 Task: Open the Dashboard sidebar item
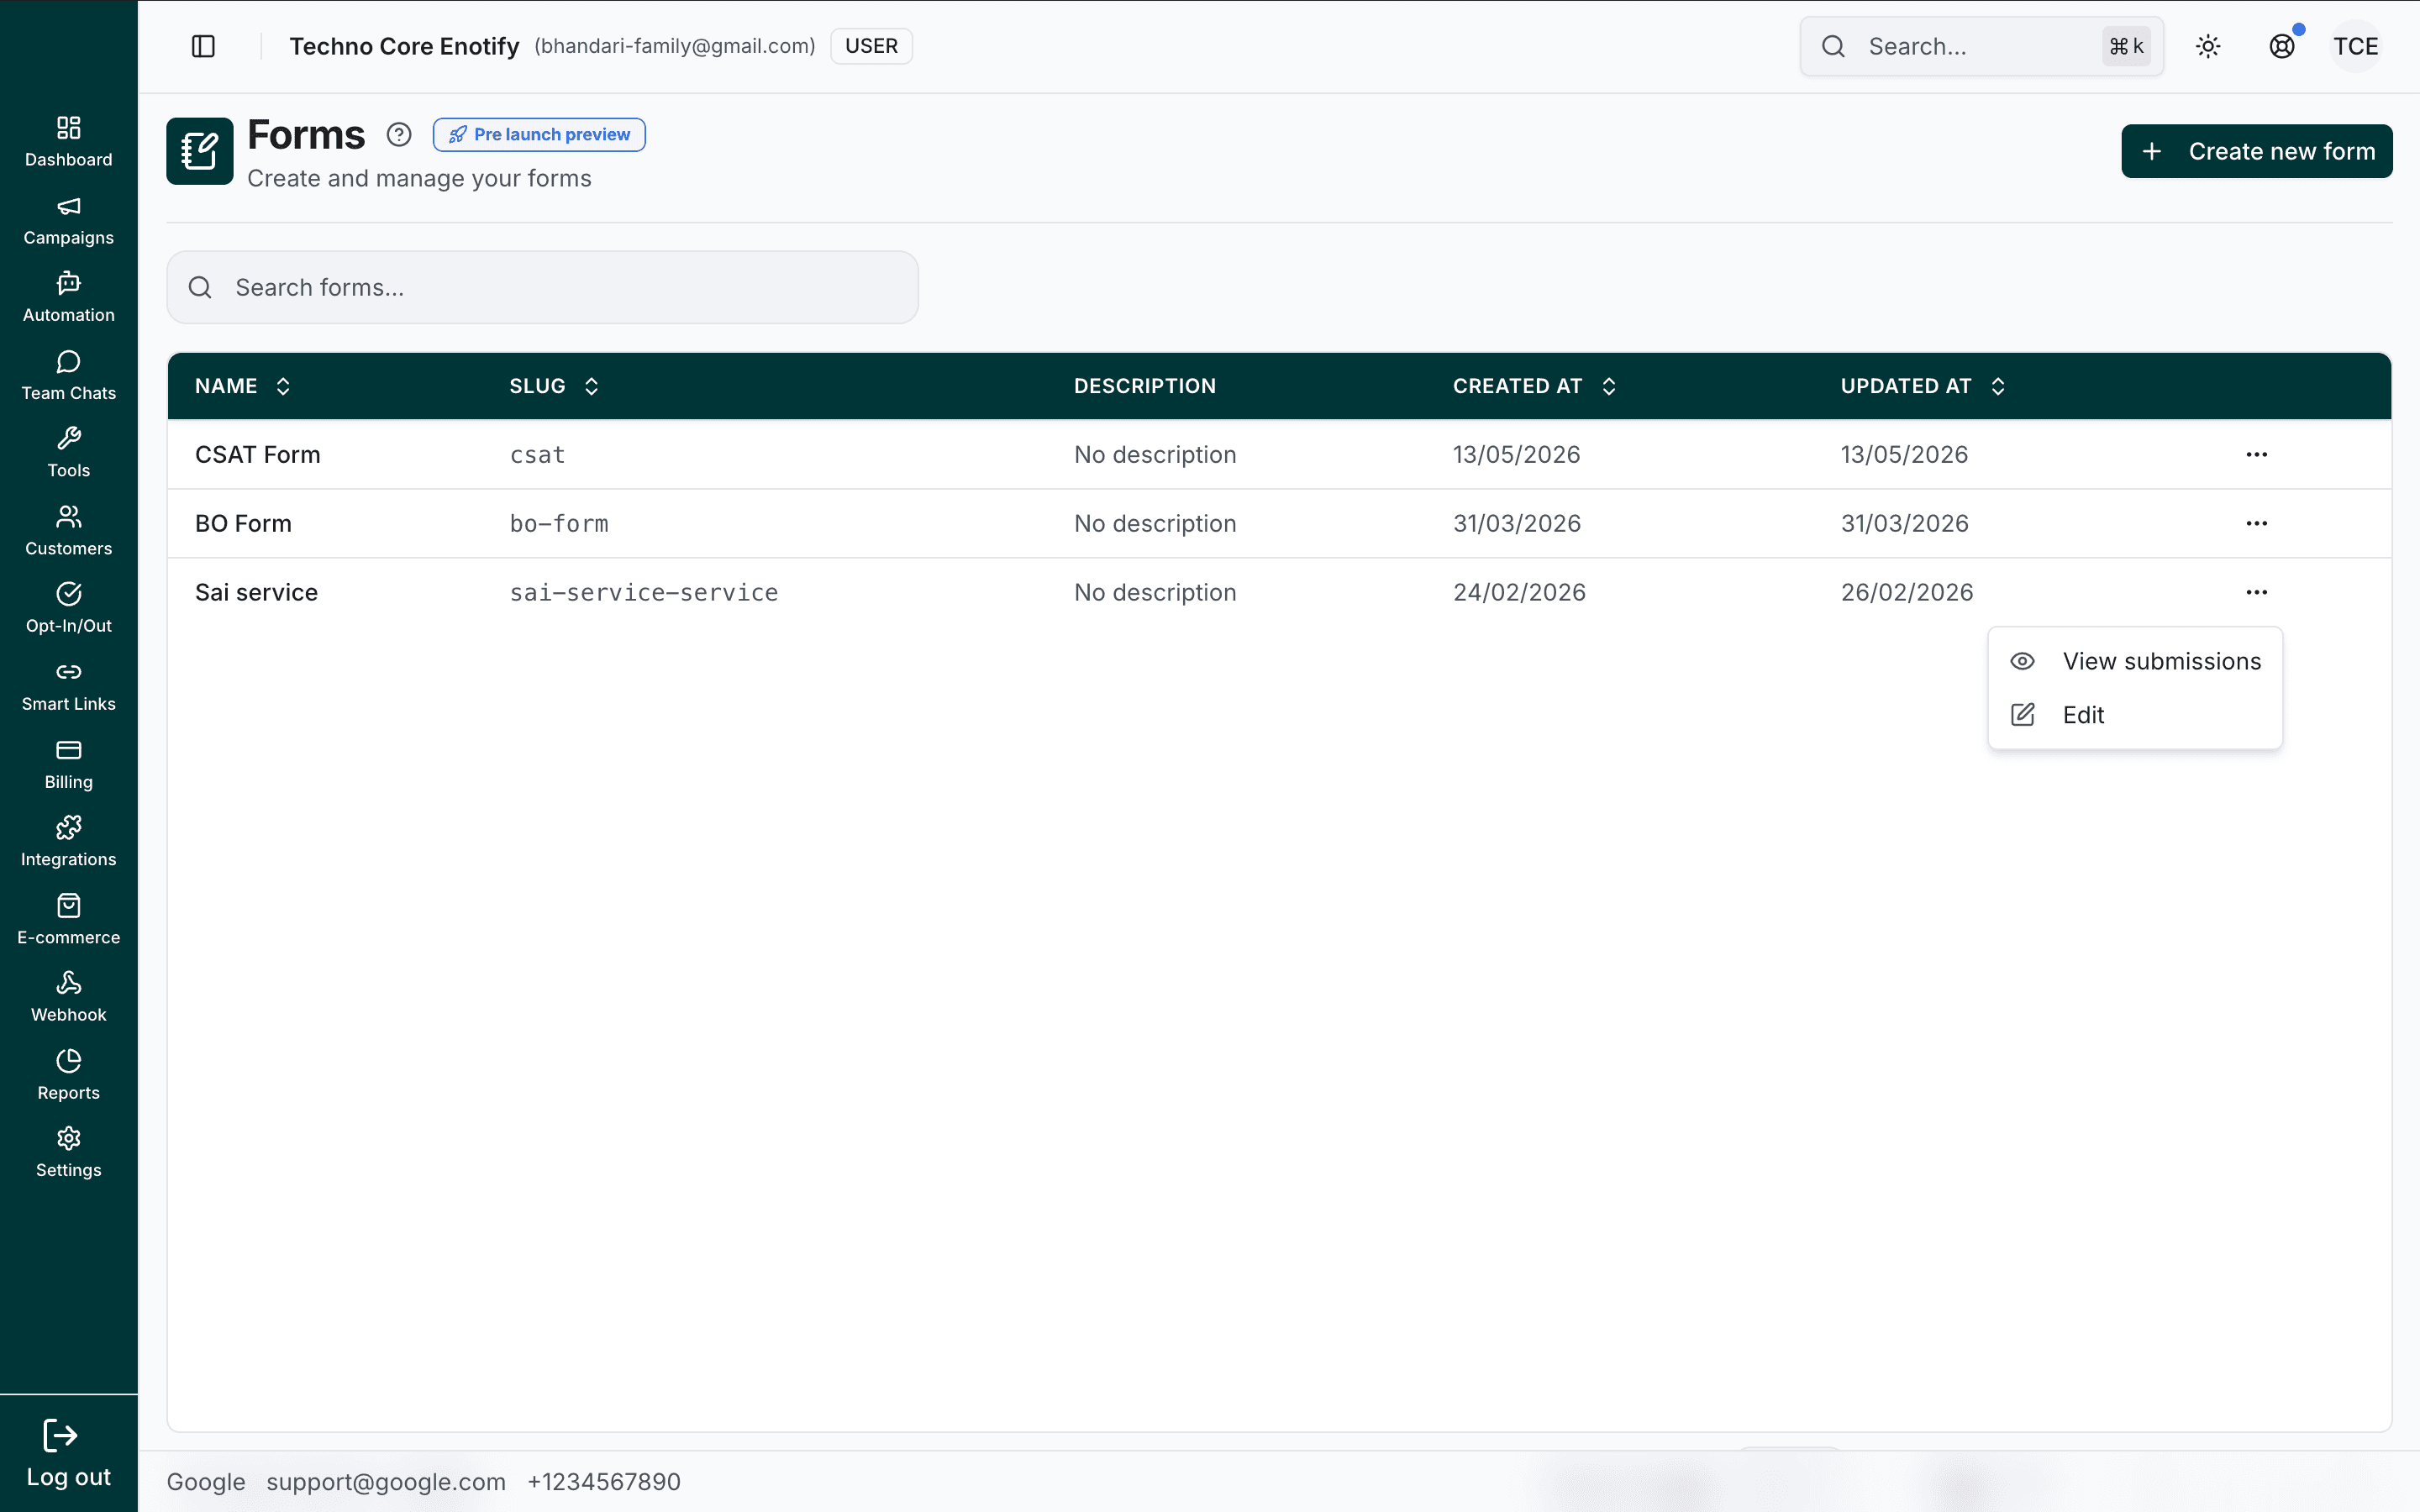68,142
